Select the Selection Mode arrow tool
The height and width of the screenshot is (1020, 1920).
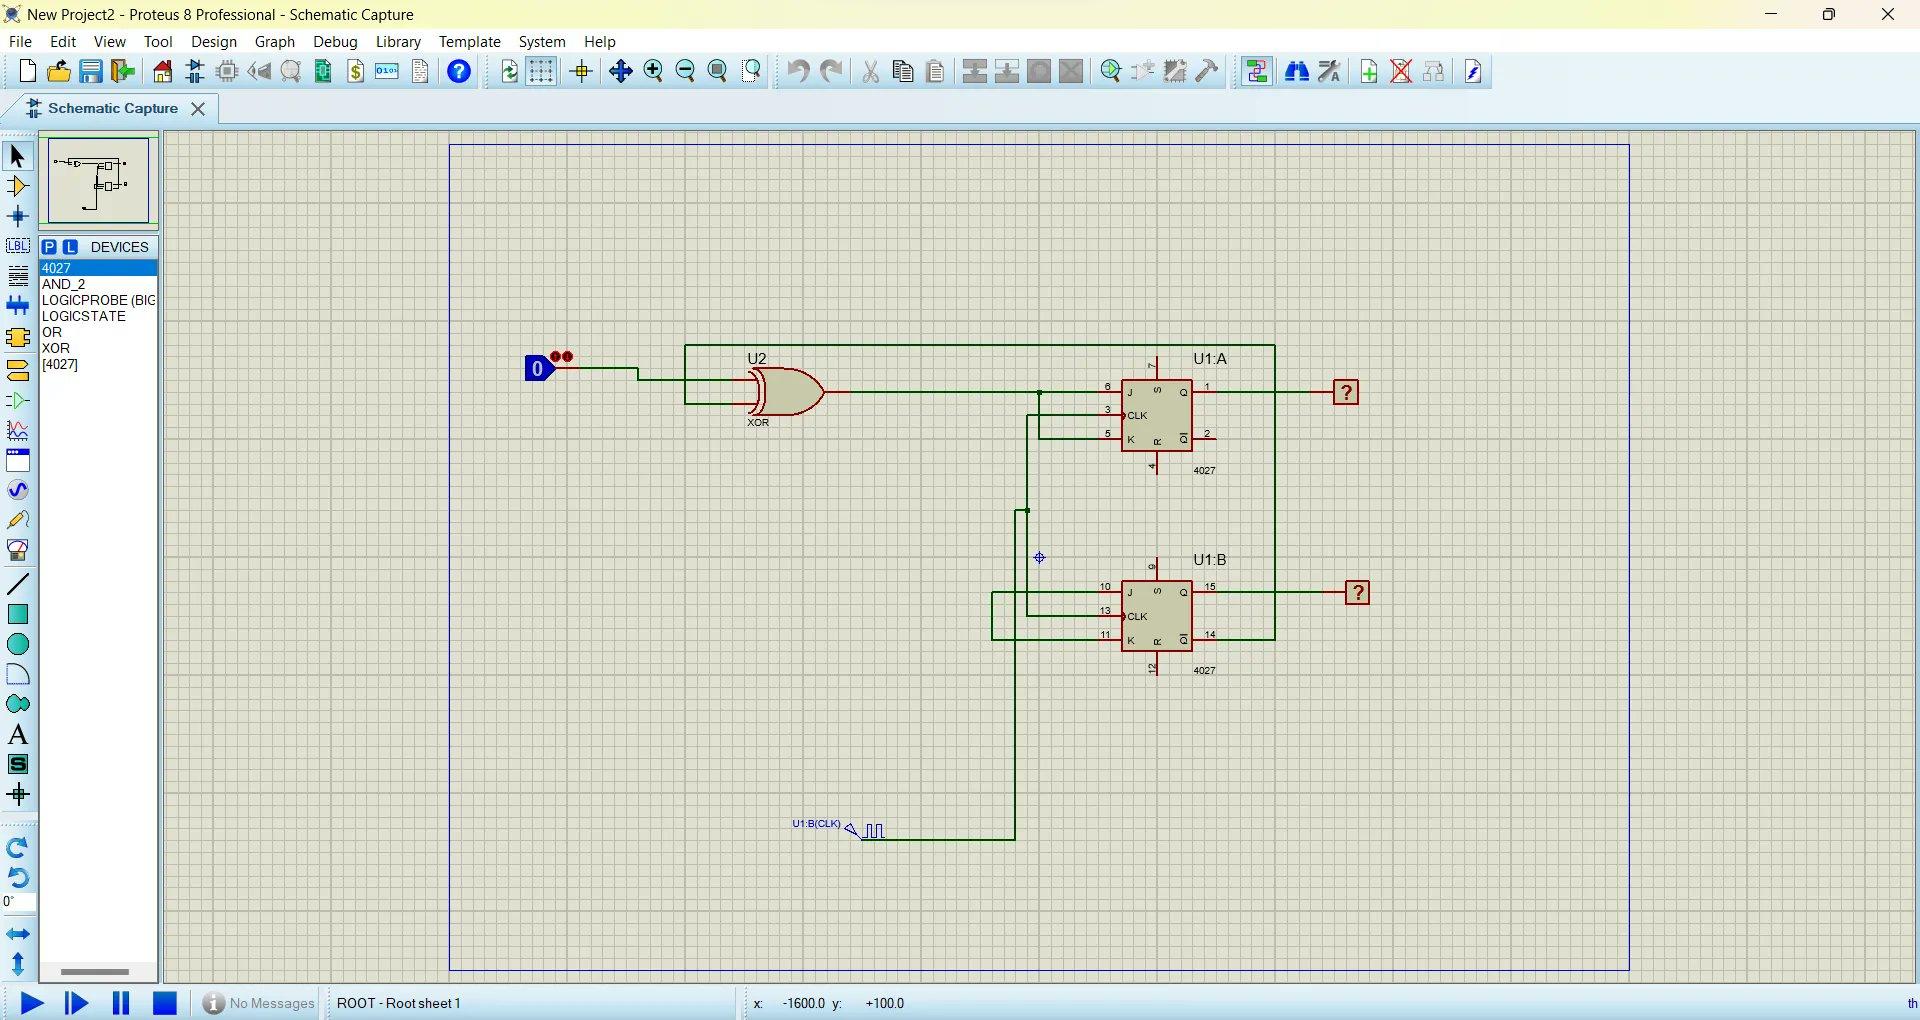[16, 156]
